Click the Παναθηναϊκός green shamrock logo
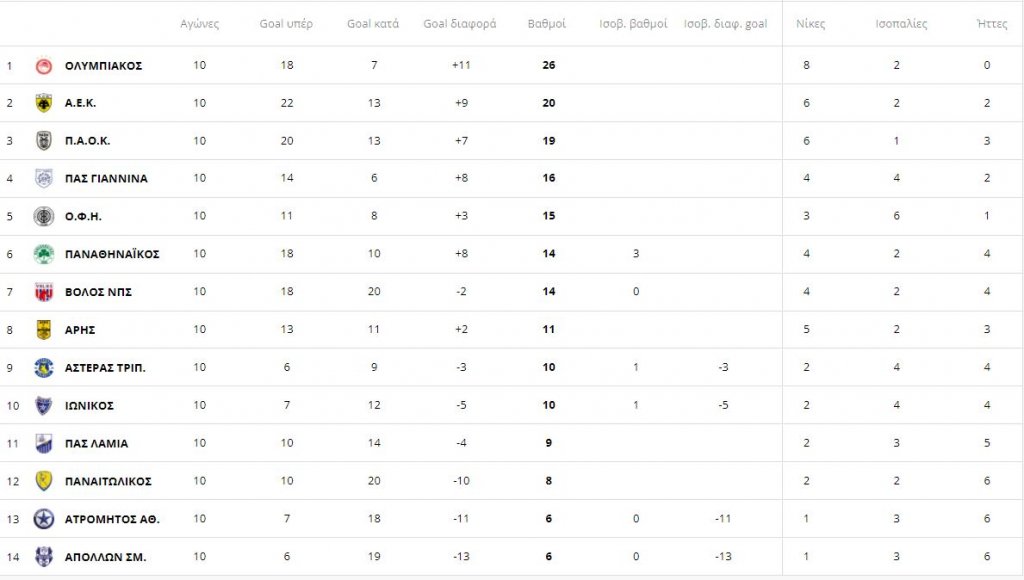Image resolution: width=1024 pixels, height=580 pixels. pyautogui.click(x=44, y=254)
